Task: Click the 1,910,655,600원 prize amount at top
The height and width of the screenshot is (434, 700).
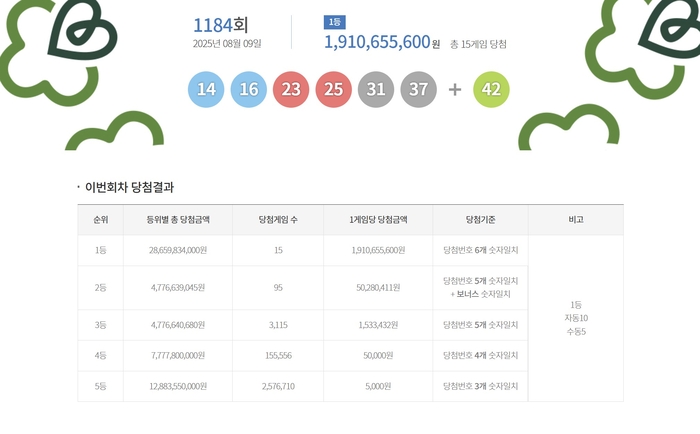Action: [382, 43]
